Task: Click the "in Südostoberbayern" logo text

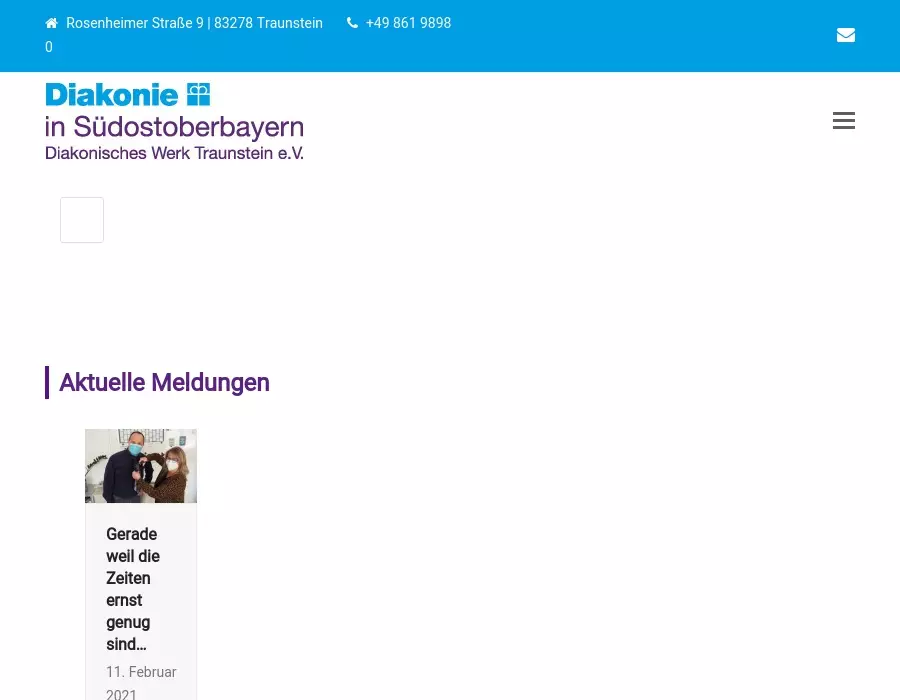Action: (174, 128)
